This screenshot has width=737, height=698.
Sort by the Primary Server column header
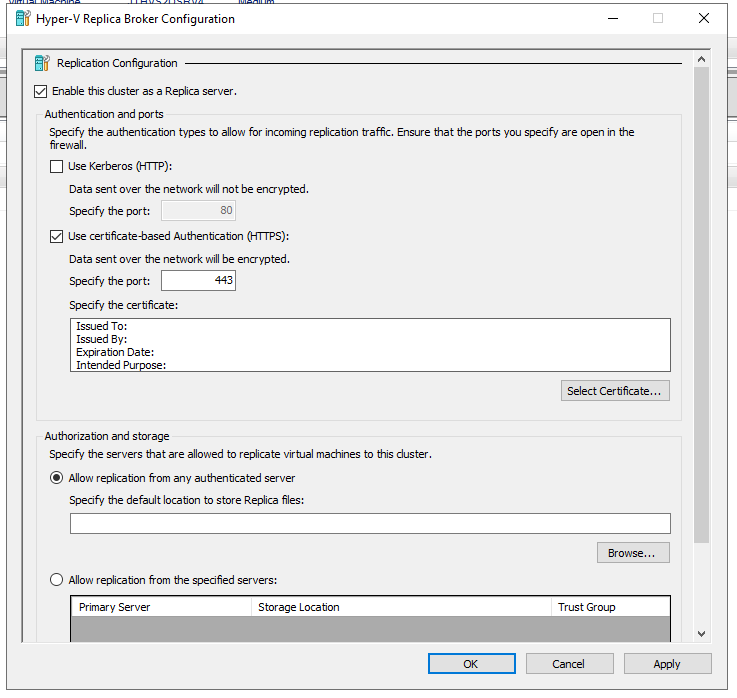(161, 607)
